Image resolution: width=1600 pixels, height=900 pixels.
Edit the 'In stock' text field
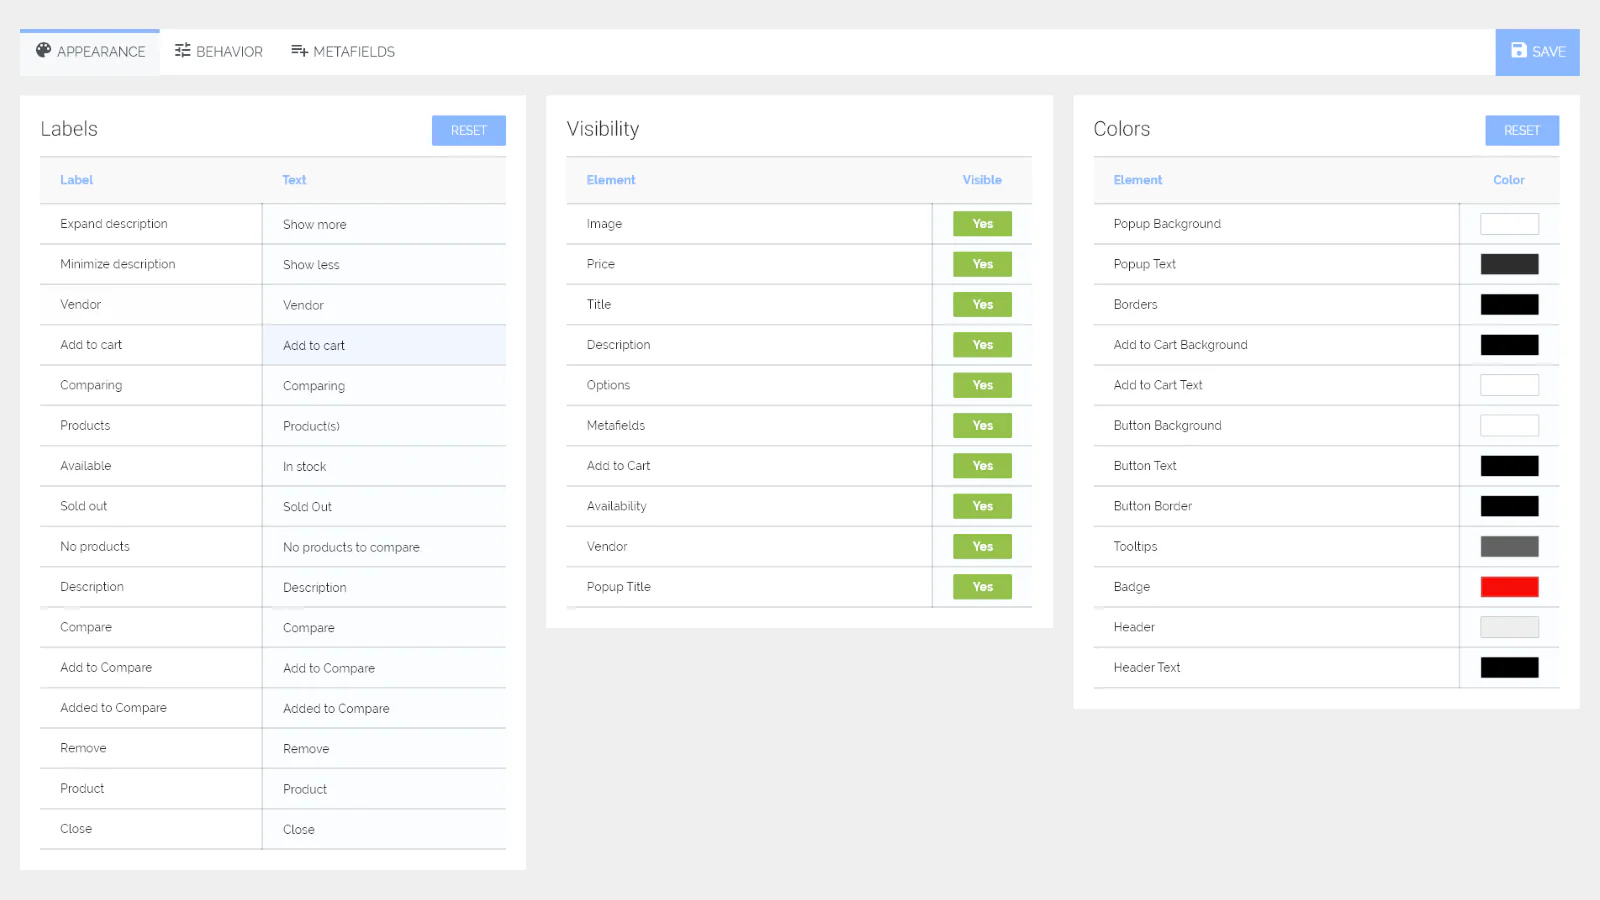[x=384, y=466]
